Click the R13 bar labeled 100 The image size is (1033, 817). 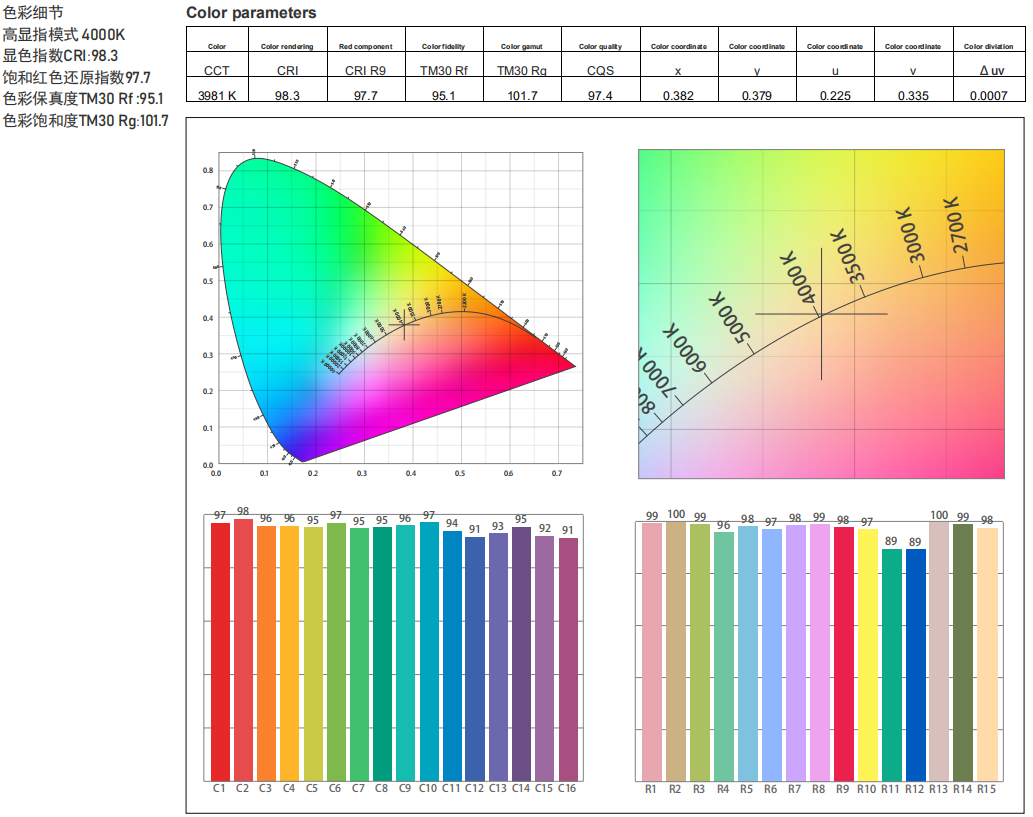click(x=939, y=652)
